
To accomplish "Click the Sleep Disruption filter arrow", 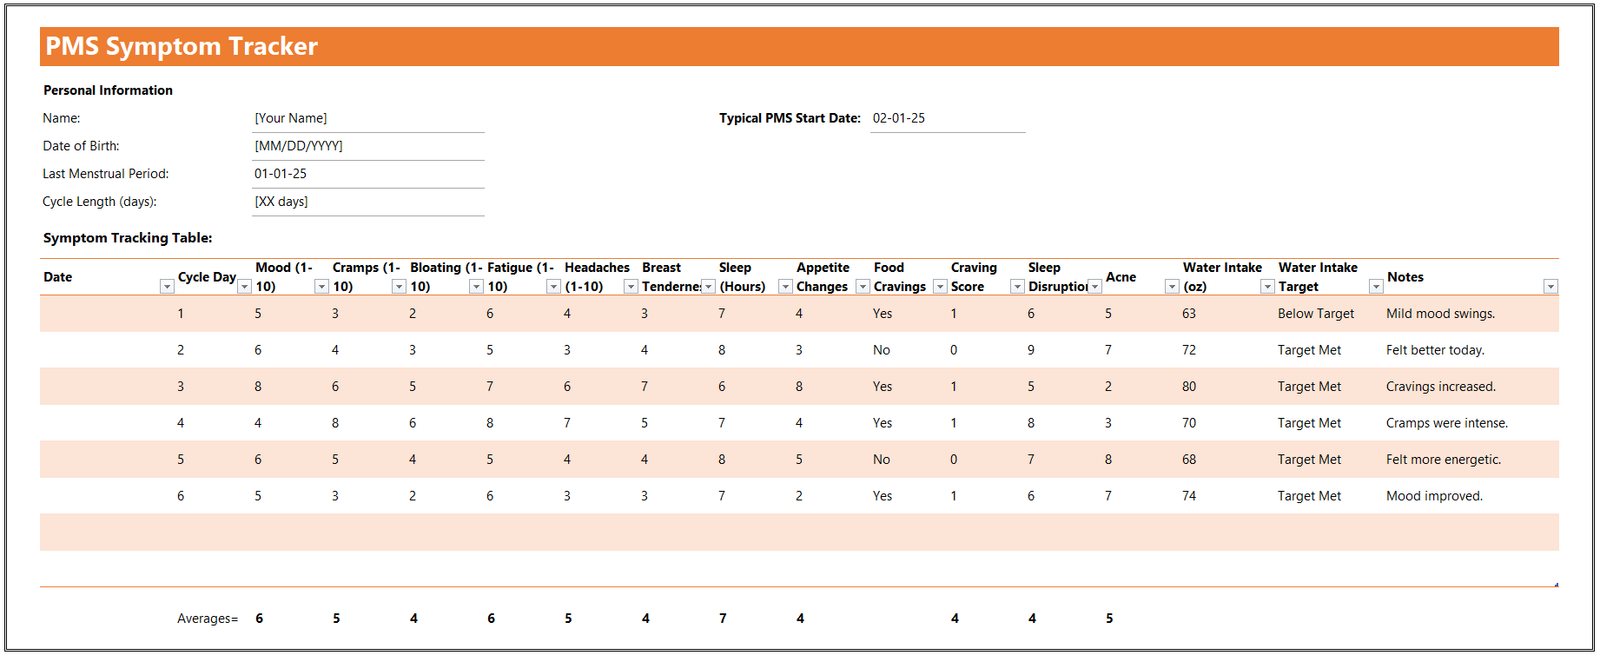I will (x=1095, y=287).
